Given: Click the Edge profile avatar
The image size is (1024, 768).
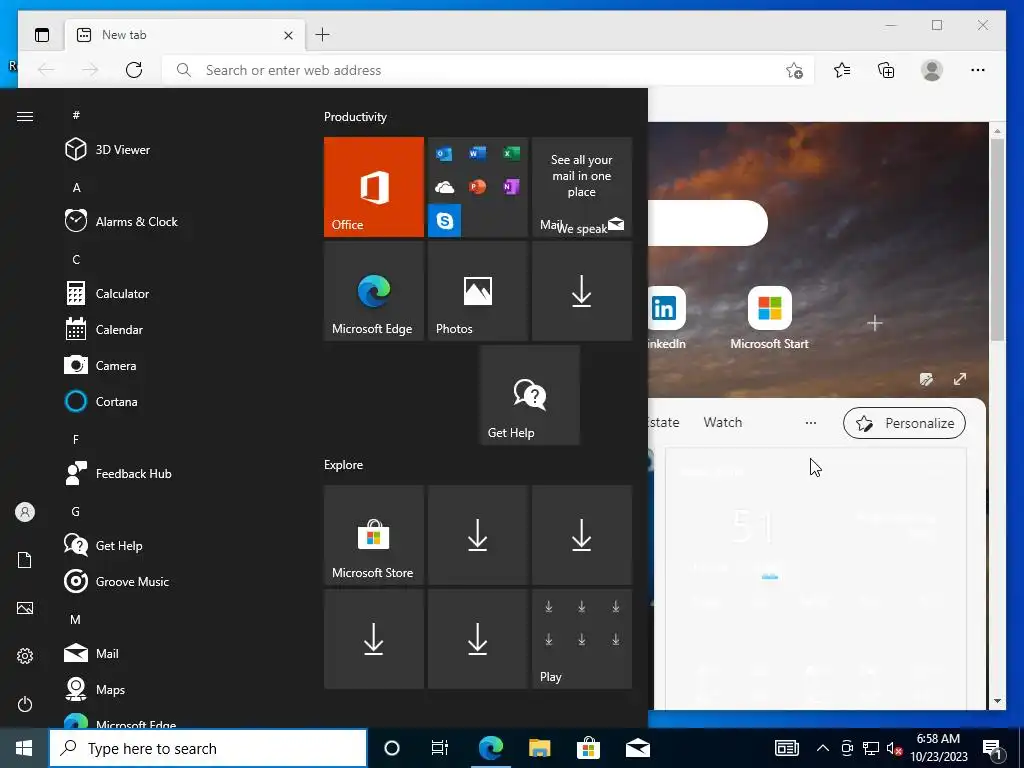Looking at the screenshot, I should click(932, 70).
